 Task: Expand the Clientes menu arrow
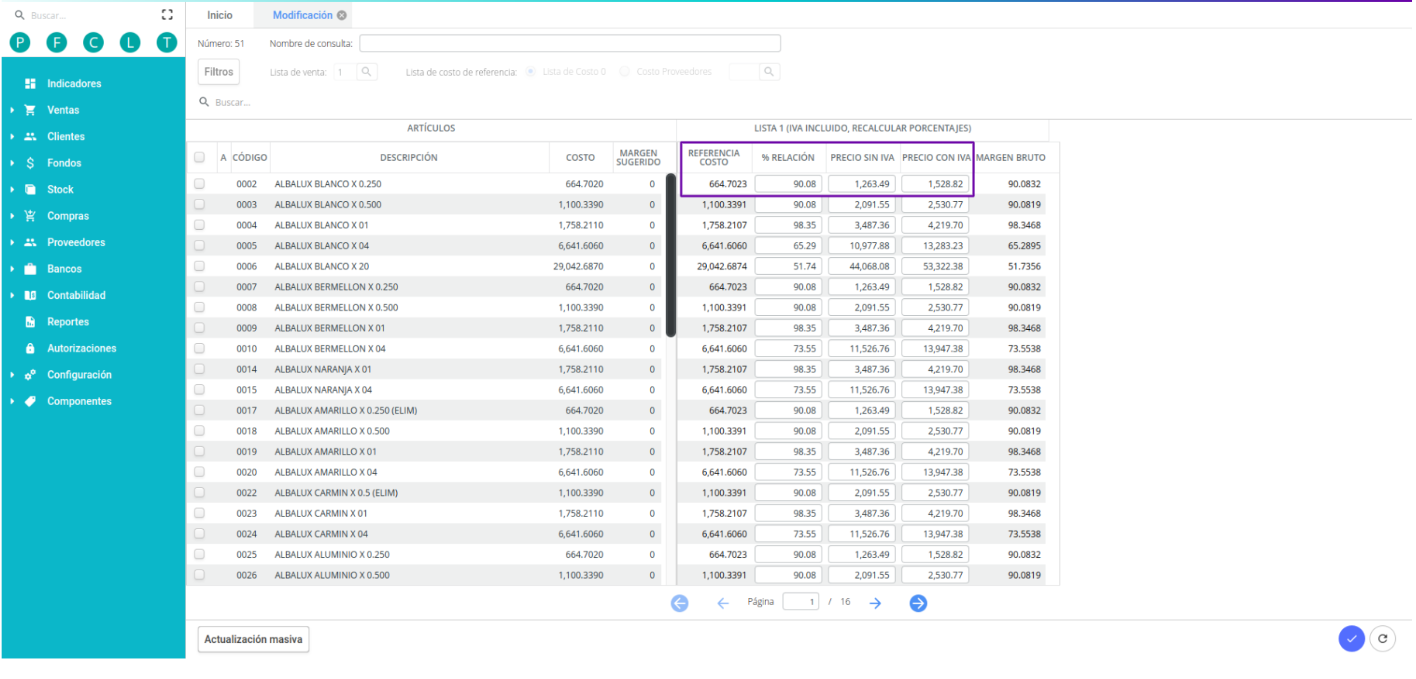[12, 137]
